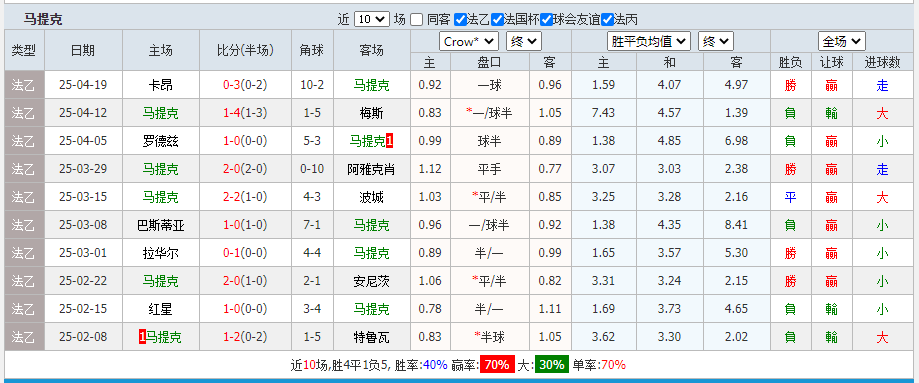Click handicap *半球 in the 特鲁瓦 row
The image size is (919, 383).
click(489, 337)
